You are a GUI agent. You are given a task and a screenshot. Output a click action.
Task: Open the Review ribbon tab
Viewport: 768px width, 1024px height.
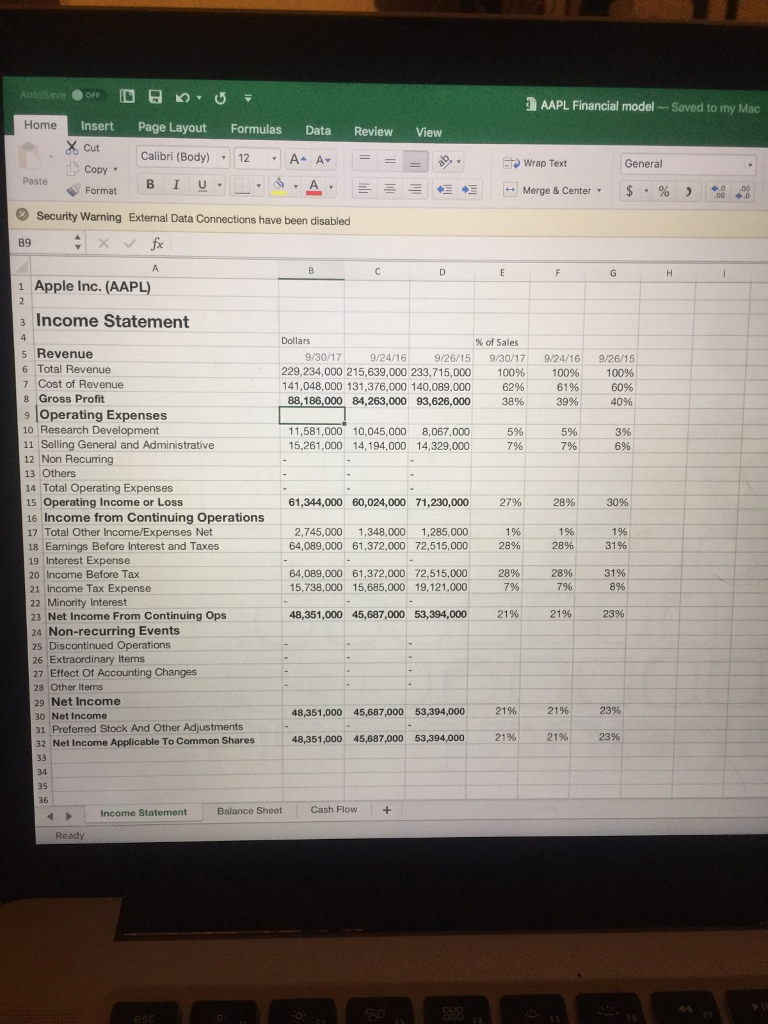coord(373,131)
